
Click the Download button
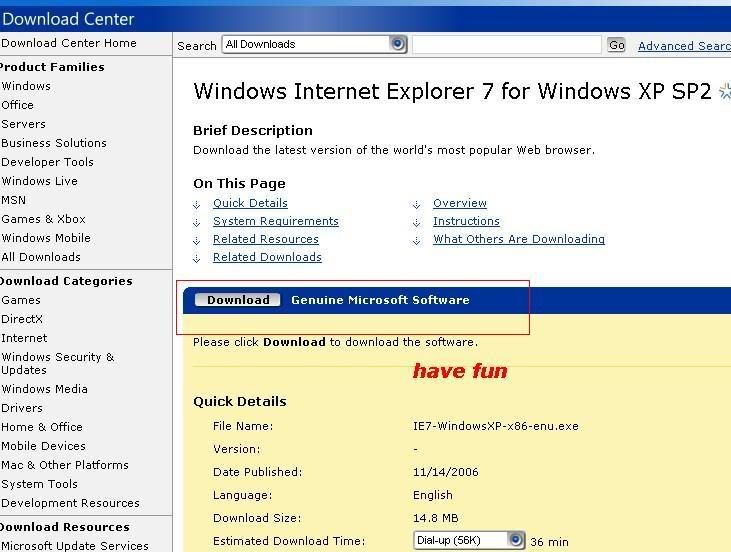[x=238, y=300]
